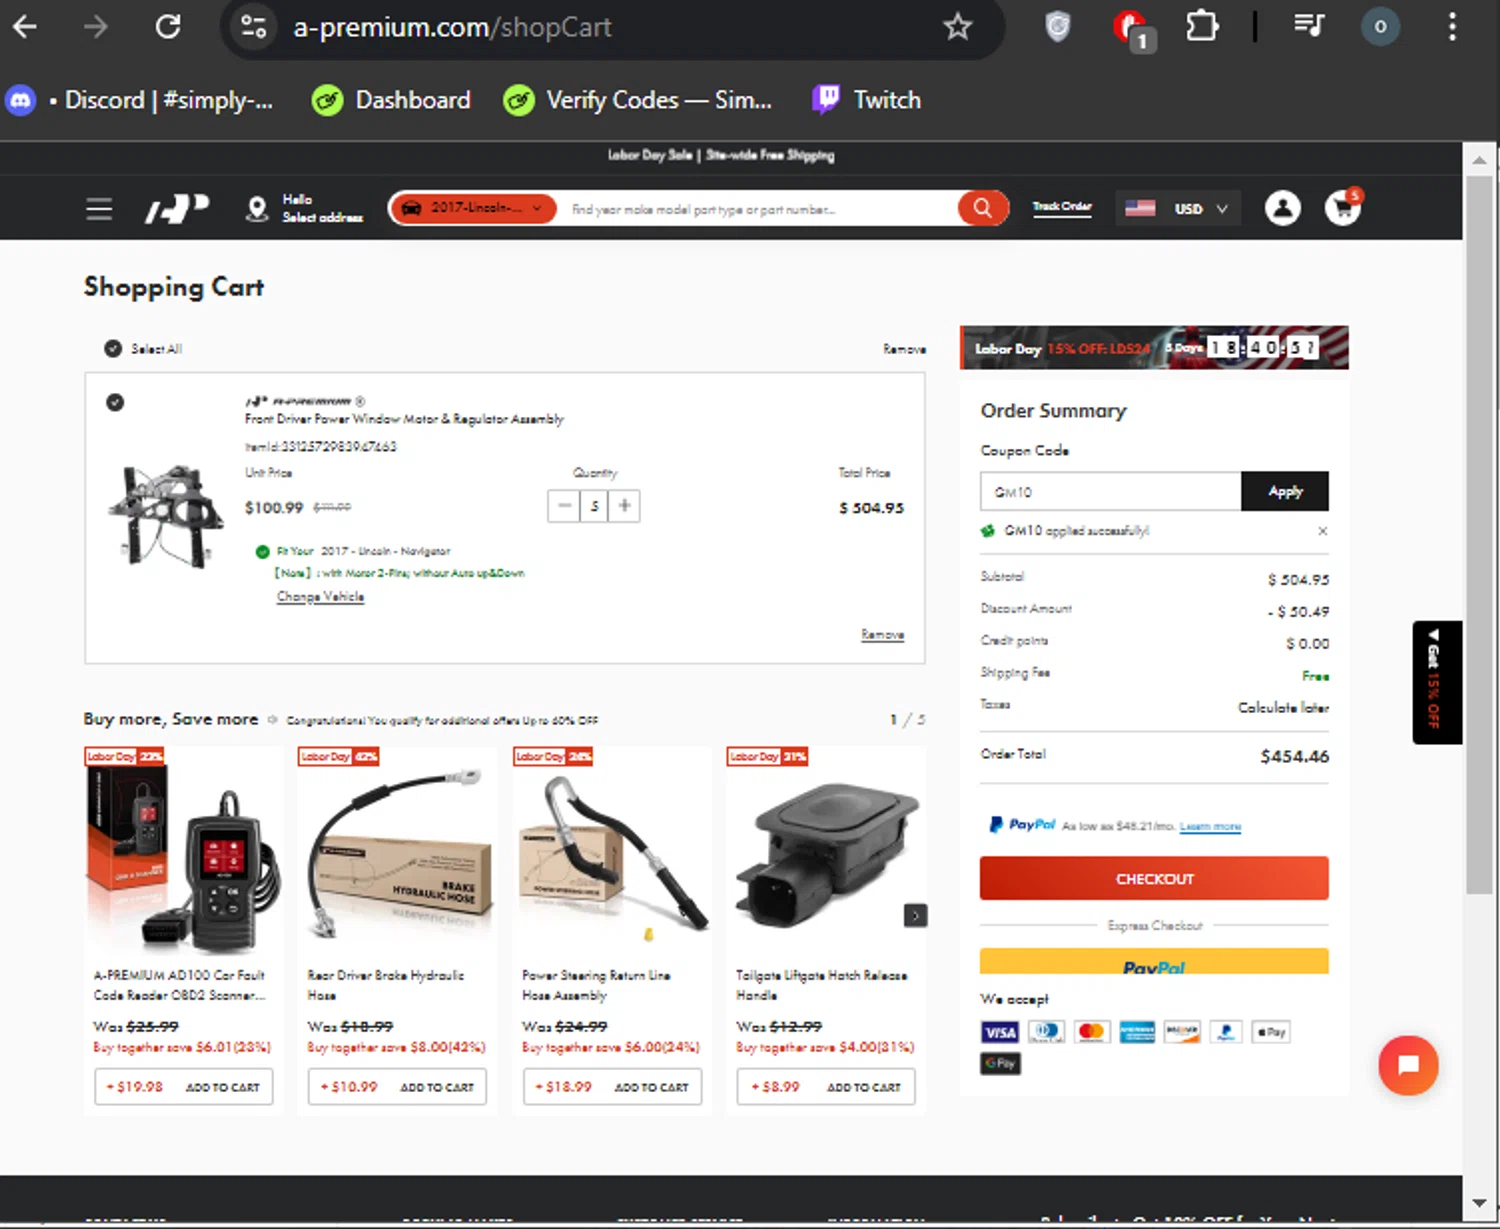Increase quantity with the plus button
The image size is (1500, 1229).
(624, 506)
